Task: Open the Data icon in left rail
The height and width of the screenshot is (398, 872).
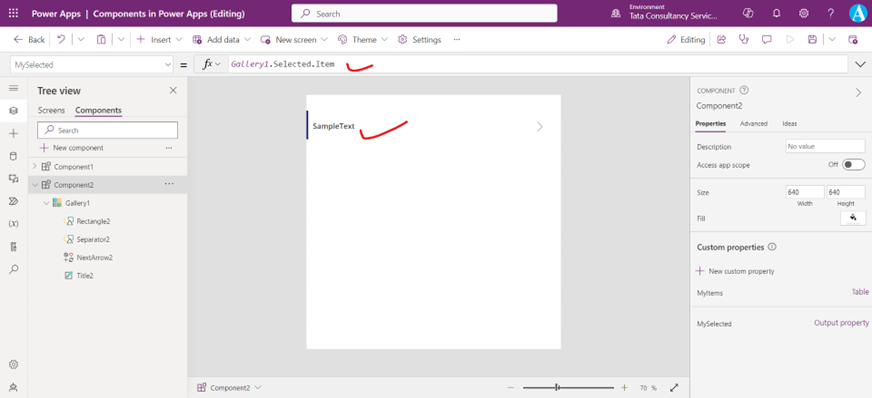Action: 14,156
